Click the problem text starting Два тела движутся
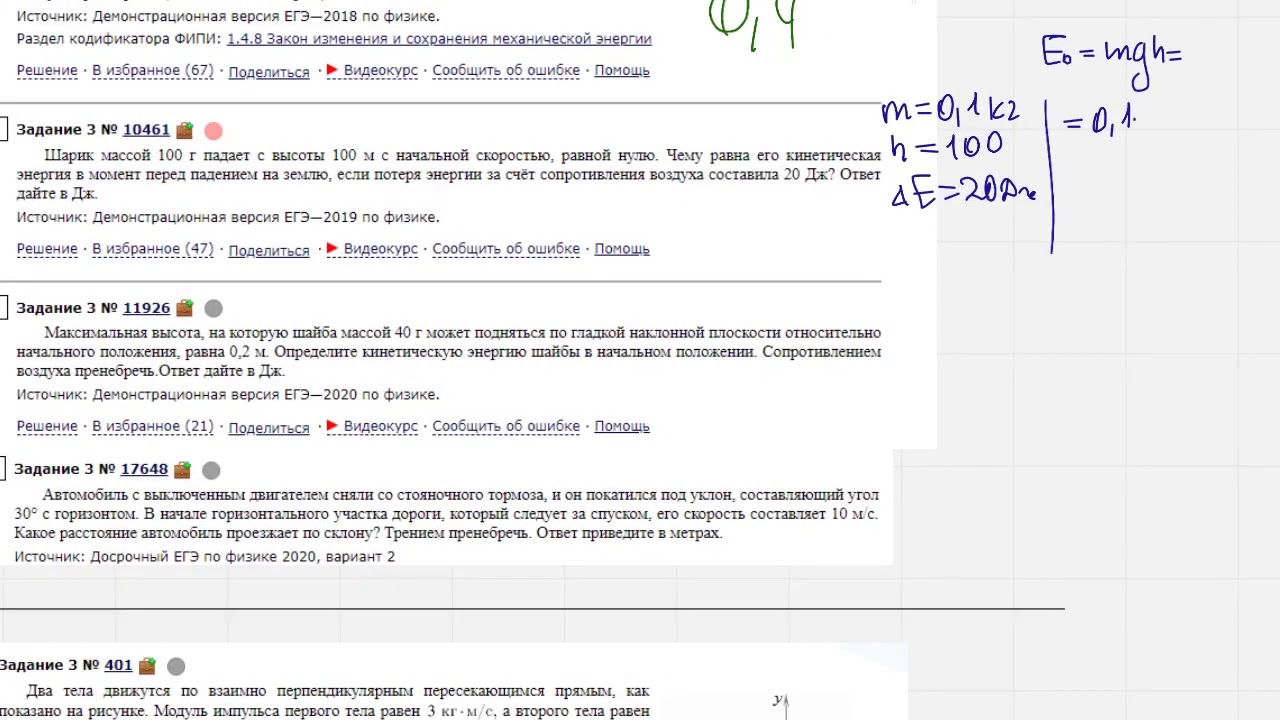Screen dimensions: 1280x720 pos(325,701)
